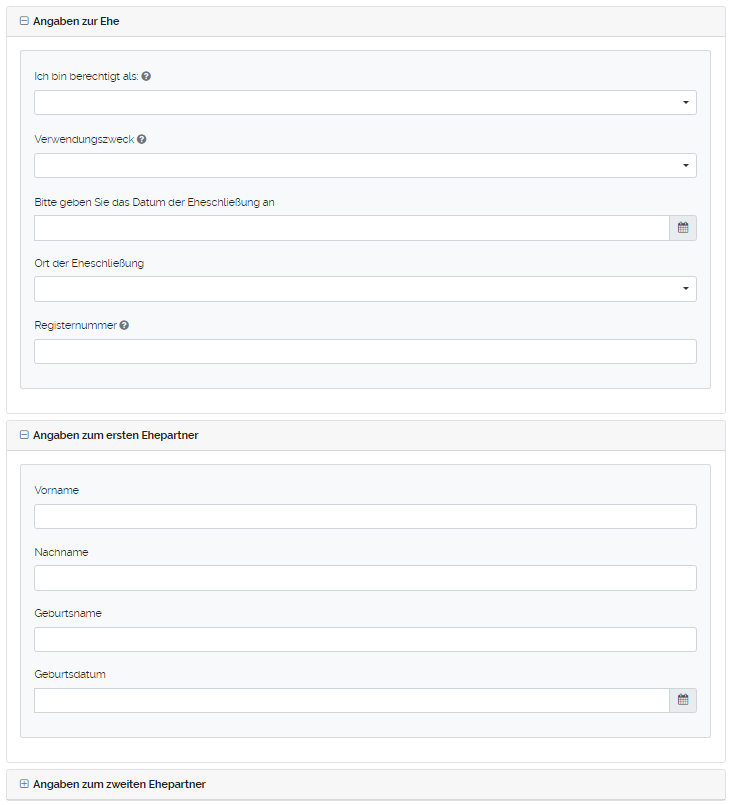Expand the 'Angaben zum zweiten Ehepartner' section
Image resolution: width=730 pixels, height=805 pixels.
tap(24, 784)
